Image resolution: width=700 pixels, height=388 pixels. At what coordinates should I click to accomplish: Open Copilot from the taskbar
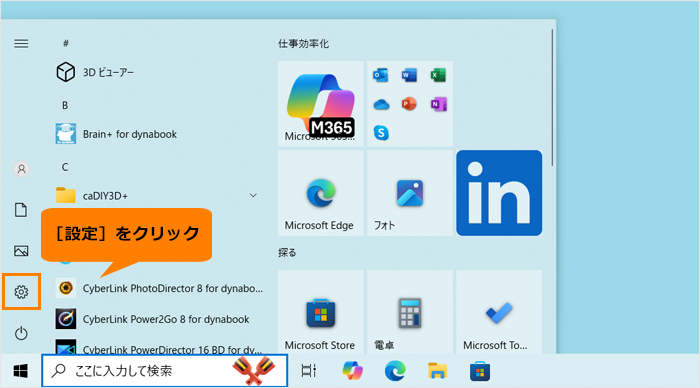(353, 371)
